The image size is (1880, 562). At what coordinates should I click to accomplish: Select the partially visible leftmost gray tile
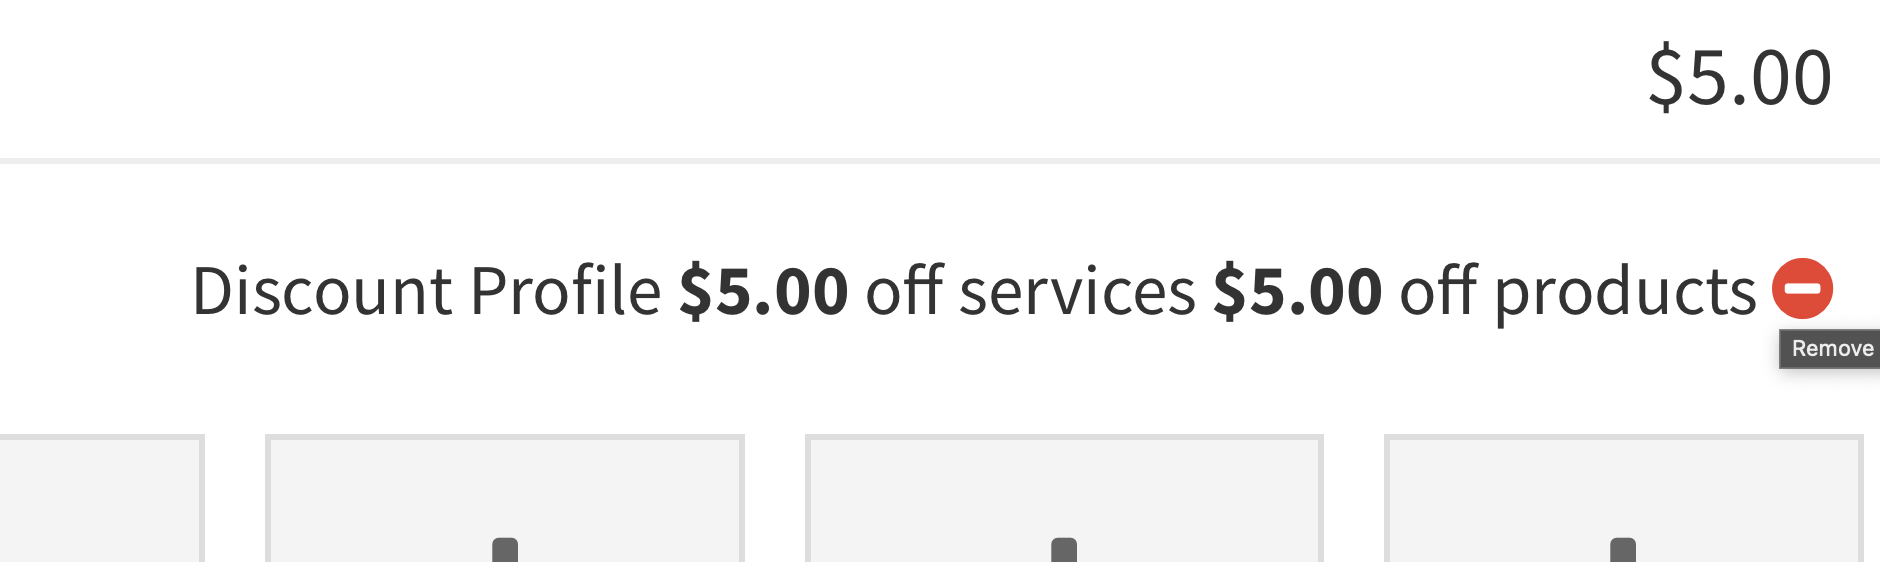(x=100, y=498)
